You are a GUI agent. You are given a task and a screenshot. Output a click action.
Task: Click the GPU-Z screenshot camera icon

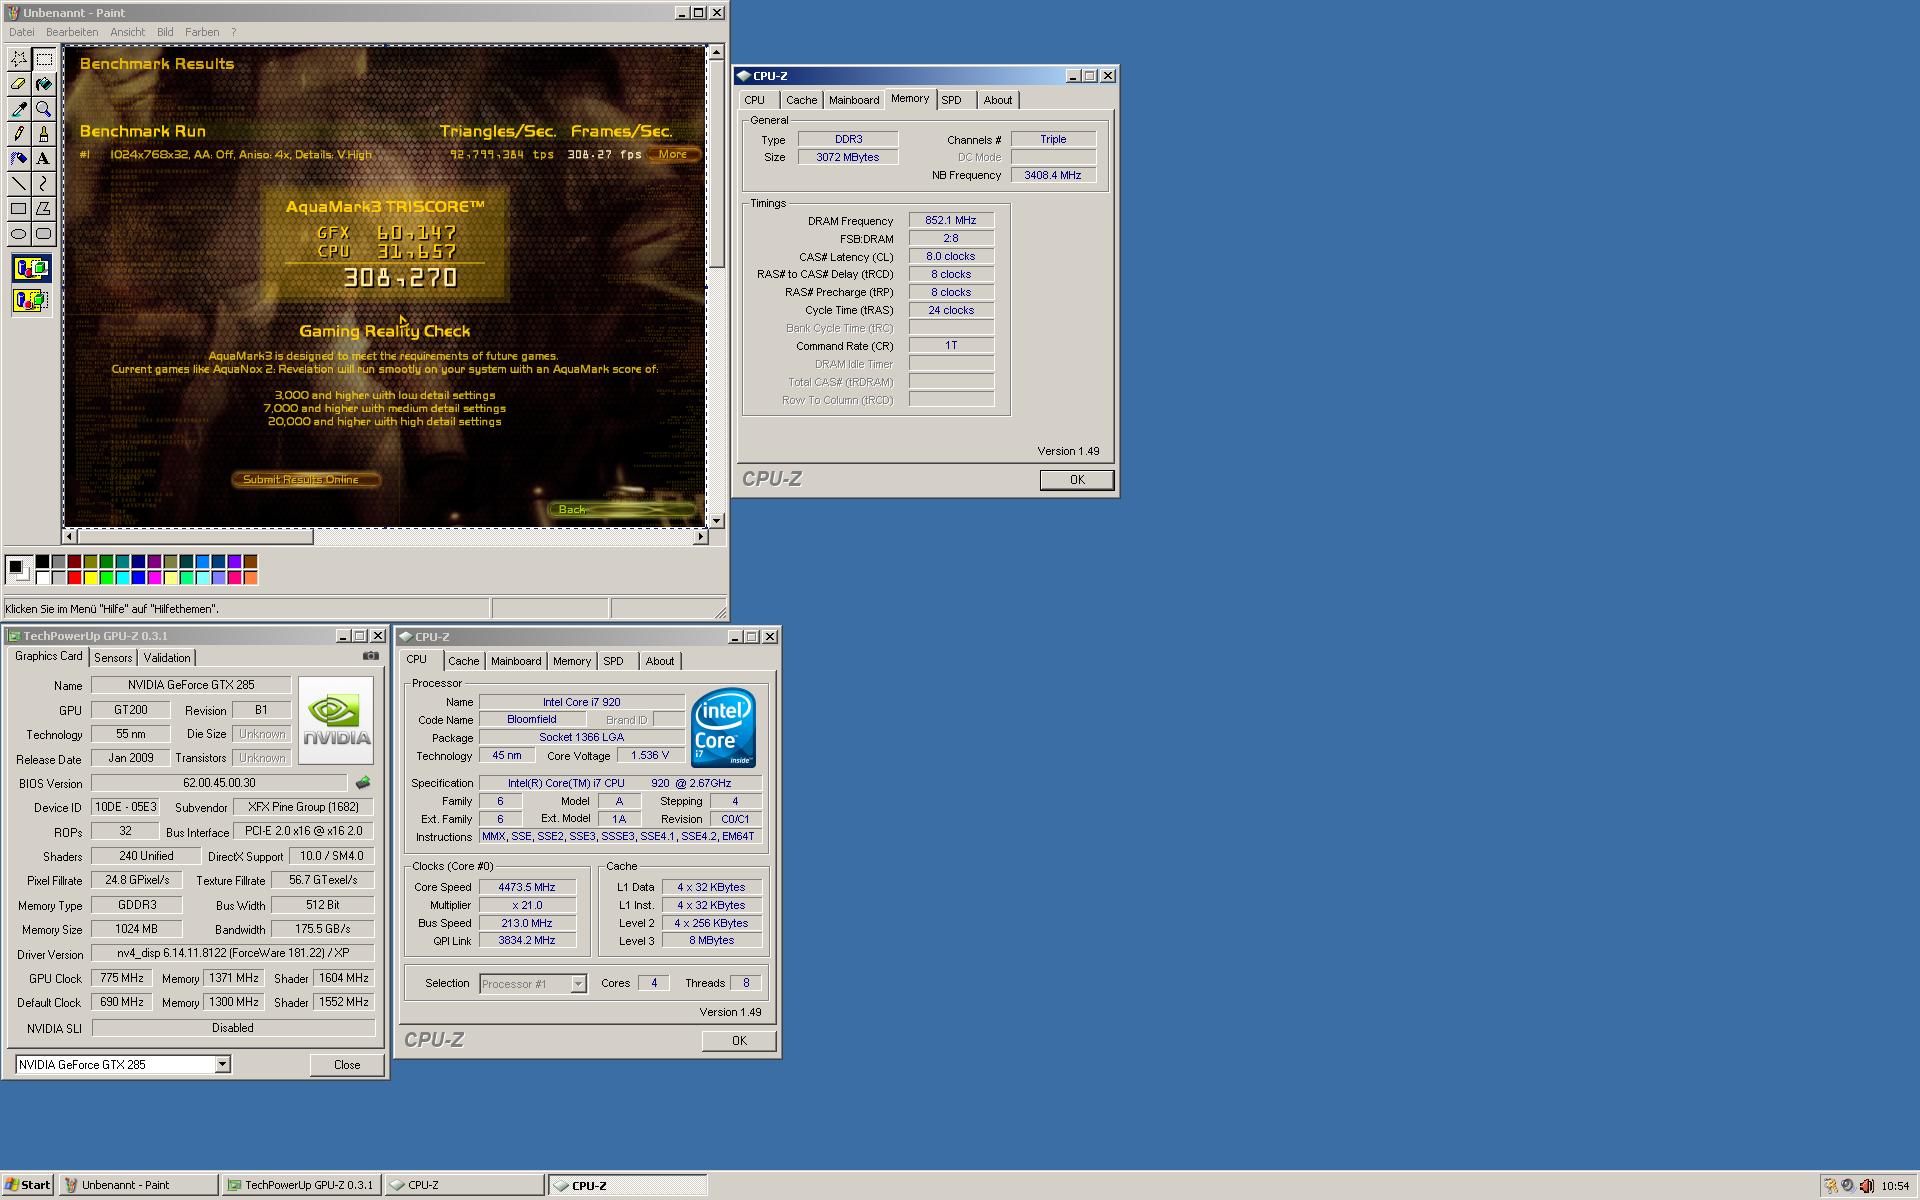pyautogui.click(x=371, y=656)
